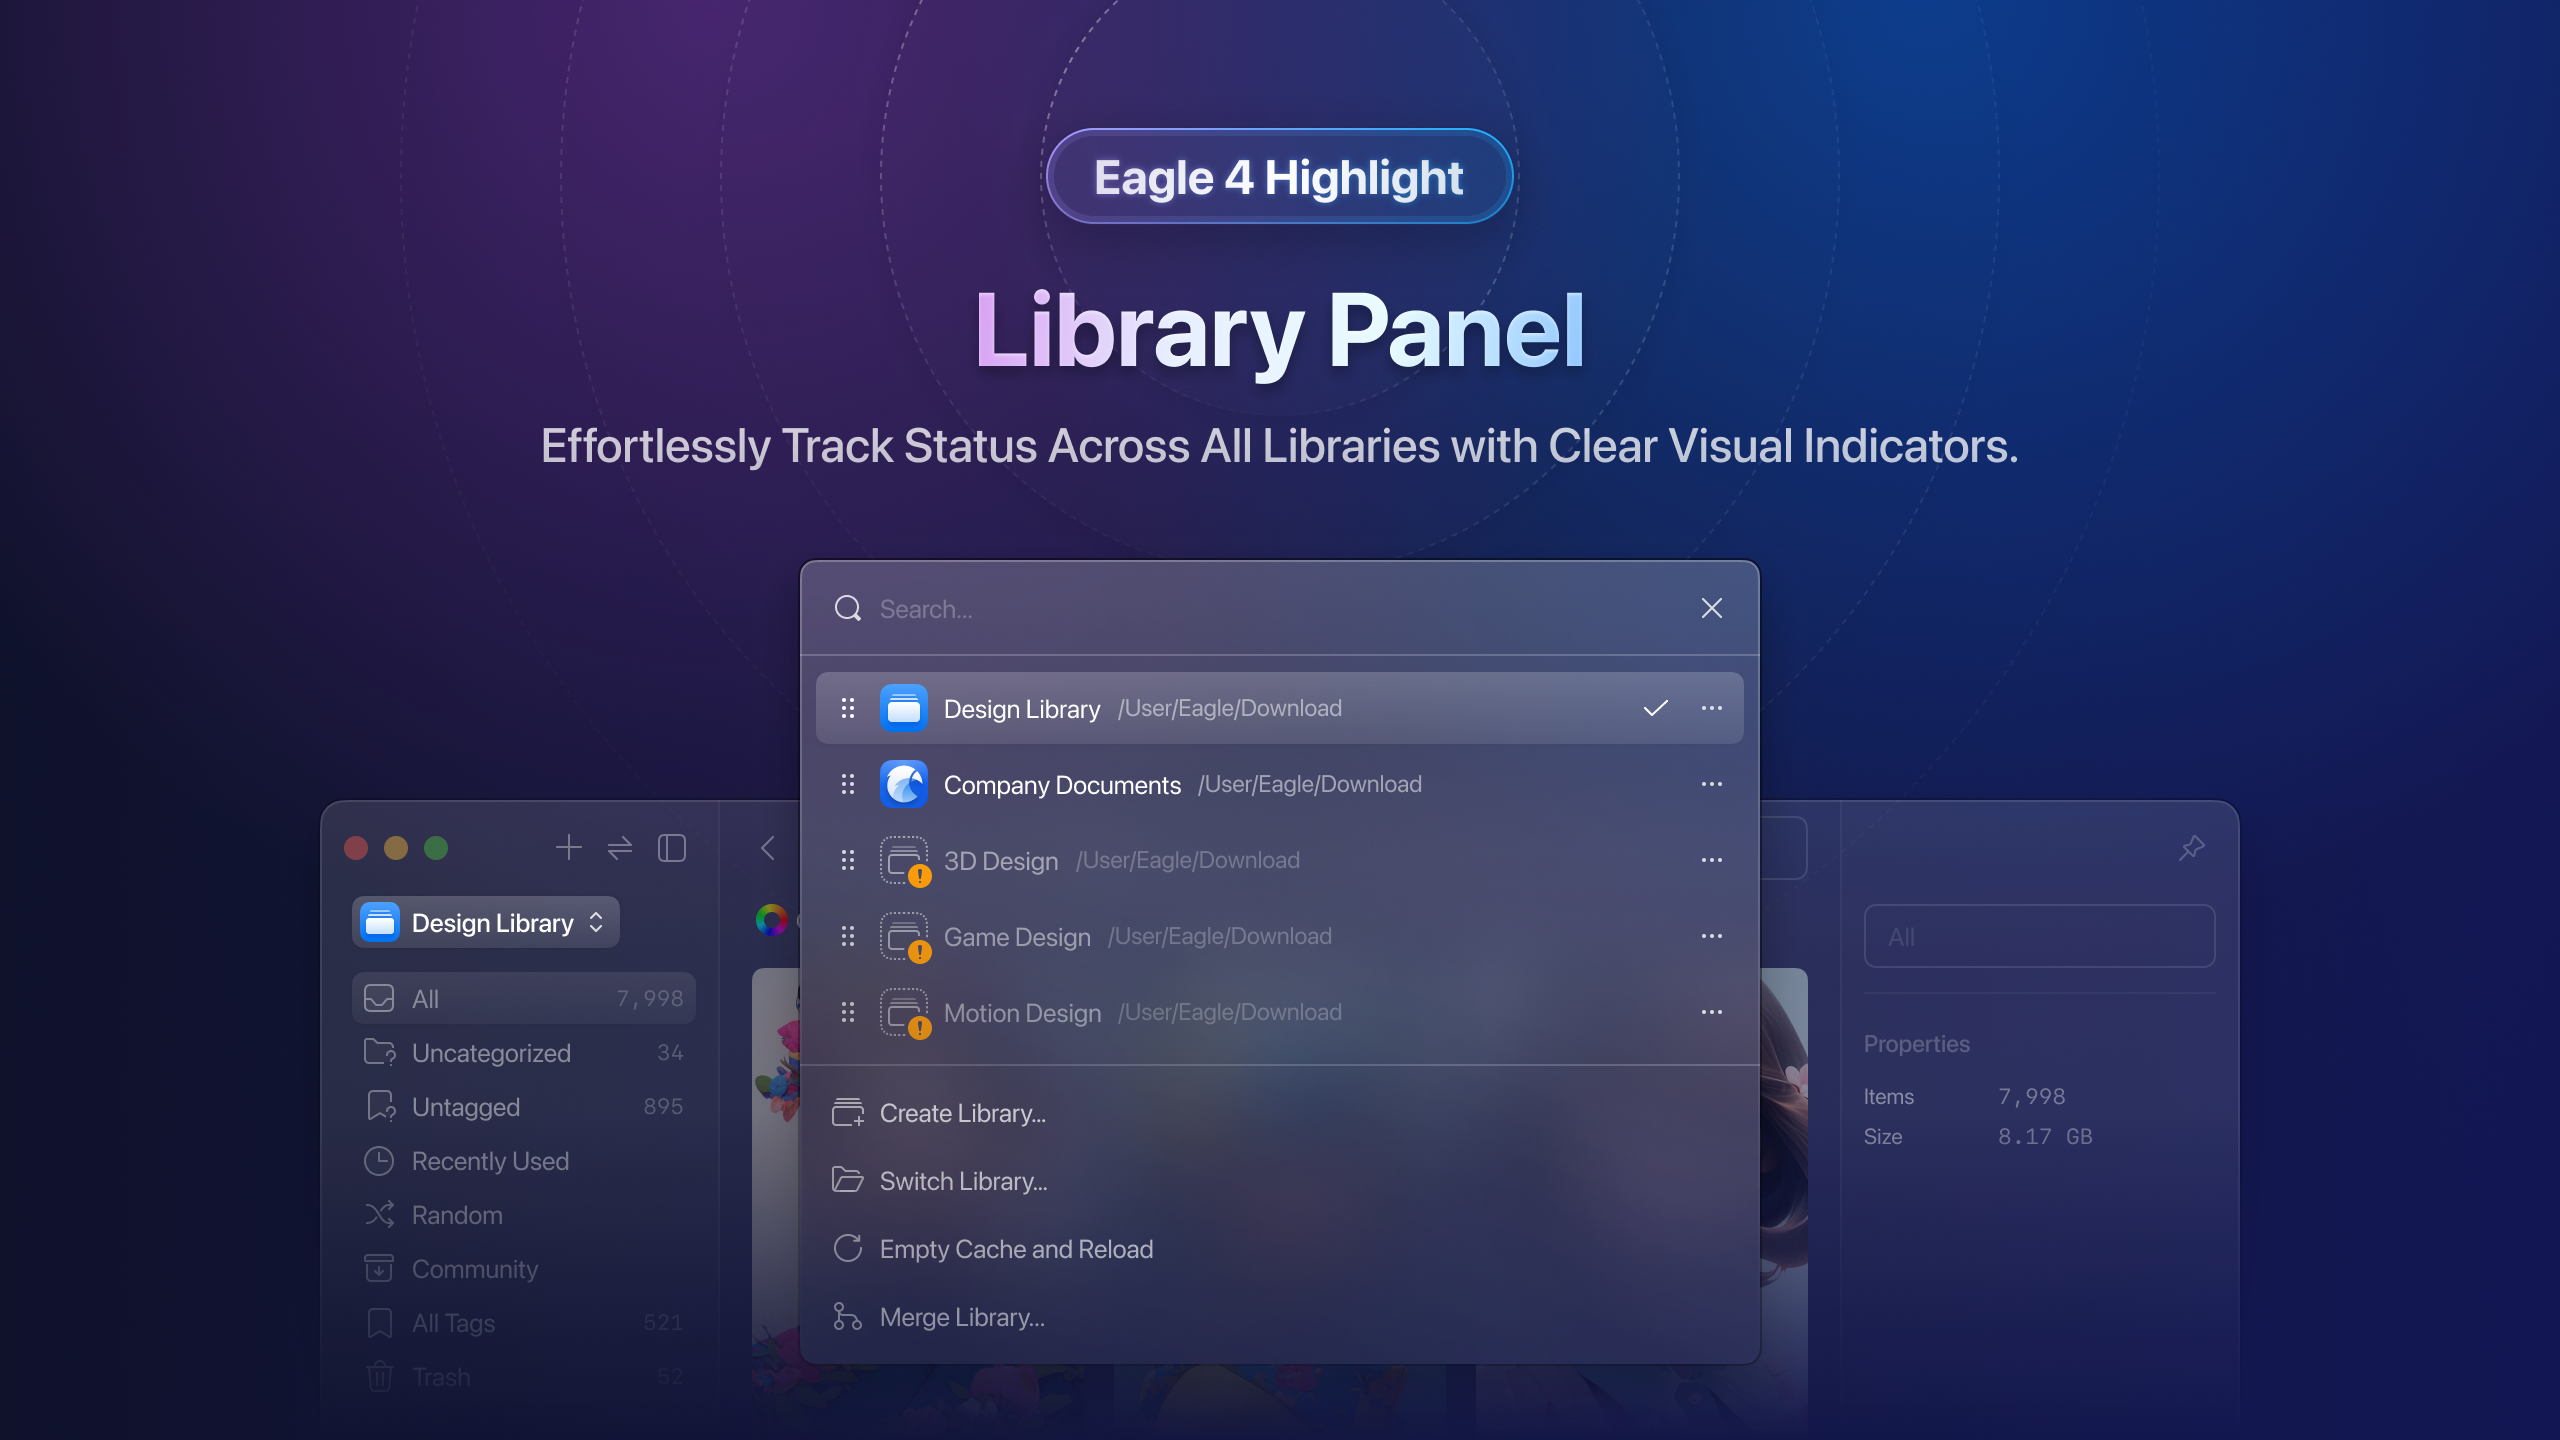This screenshot has width=2560, height=1440.
Task: Click the Trash icon in the sidebar
Action: (x=379, y=1376)
